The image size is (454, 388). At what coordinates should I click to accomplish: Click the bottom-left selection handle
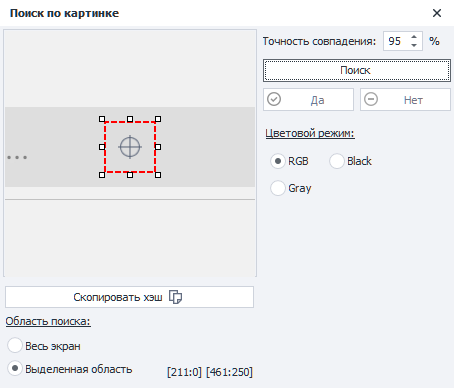point(102,175)
